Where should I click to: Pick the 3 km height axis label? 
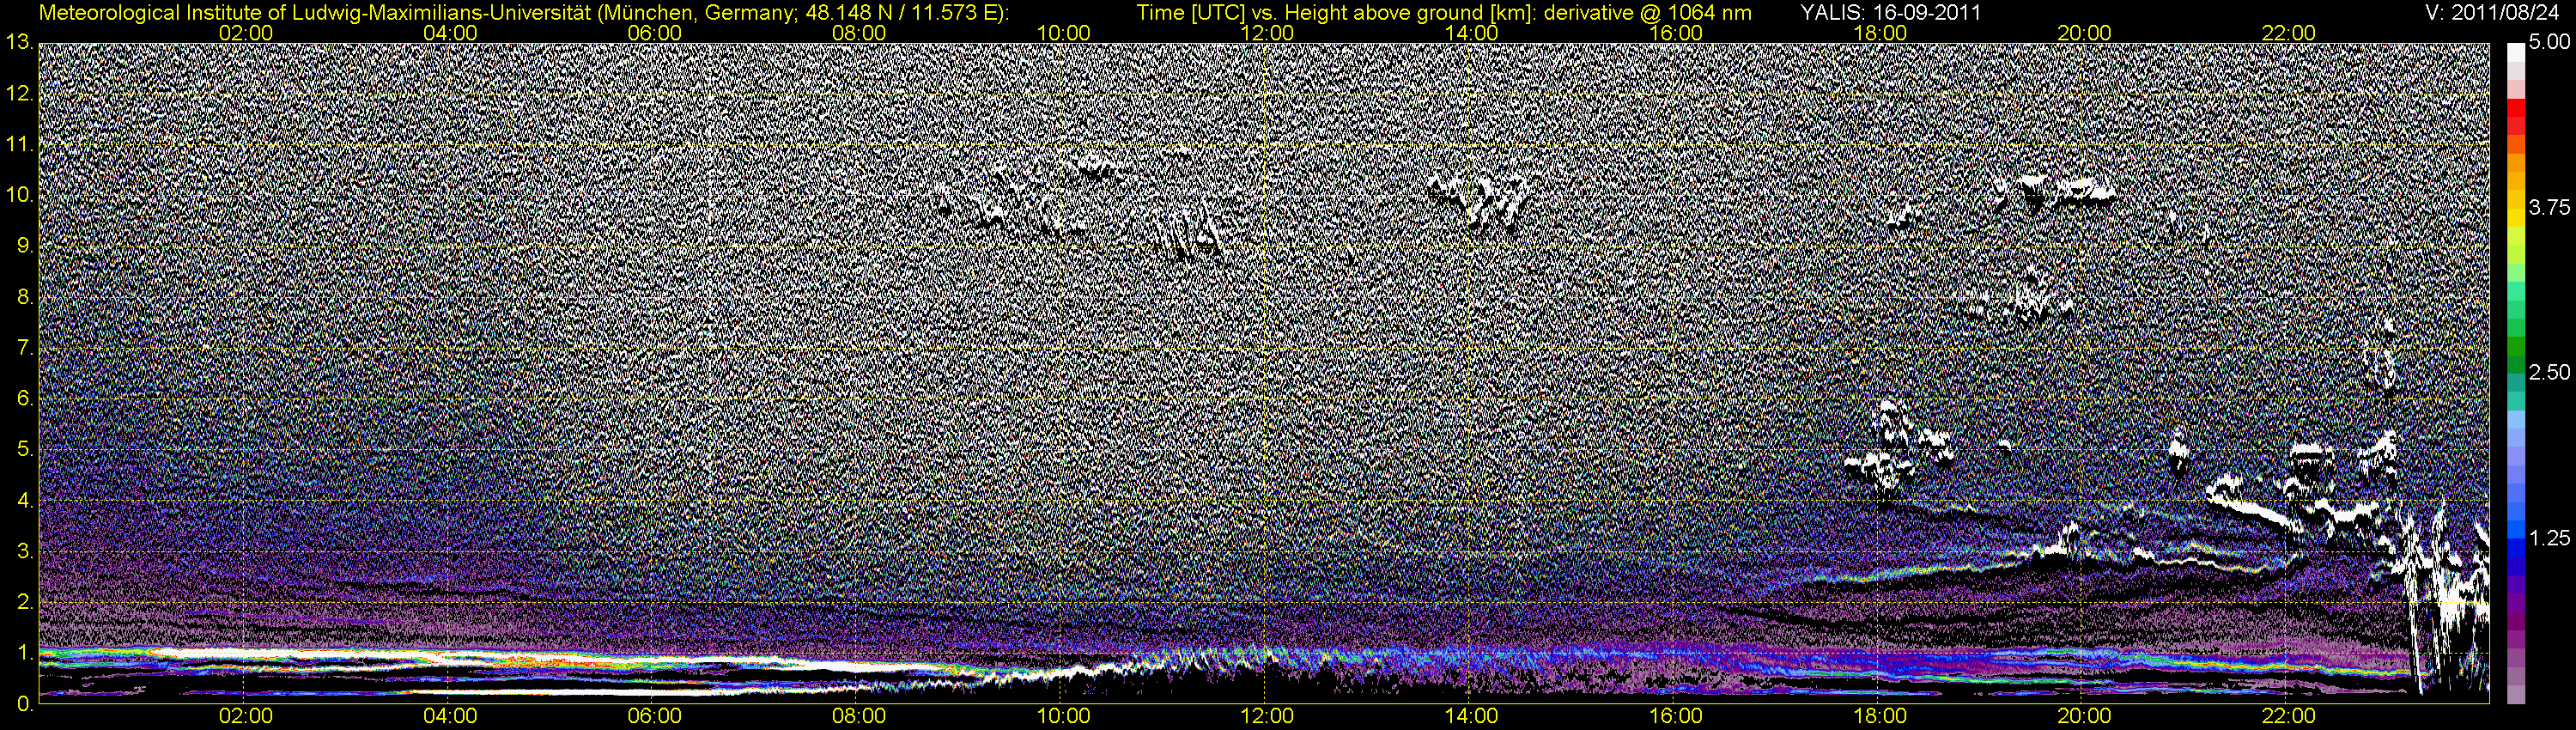pyautogui.click(x=24, y=551)
